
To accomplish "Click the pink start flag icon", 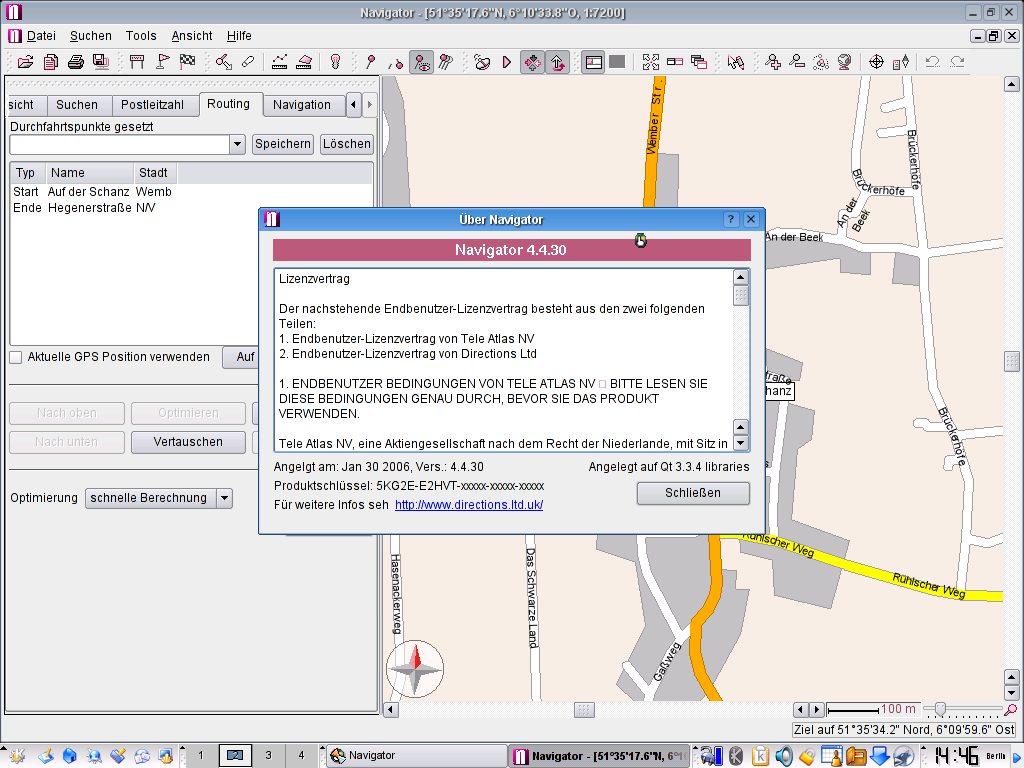I will point(163,62).
